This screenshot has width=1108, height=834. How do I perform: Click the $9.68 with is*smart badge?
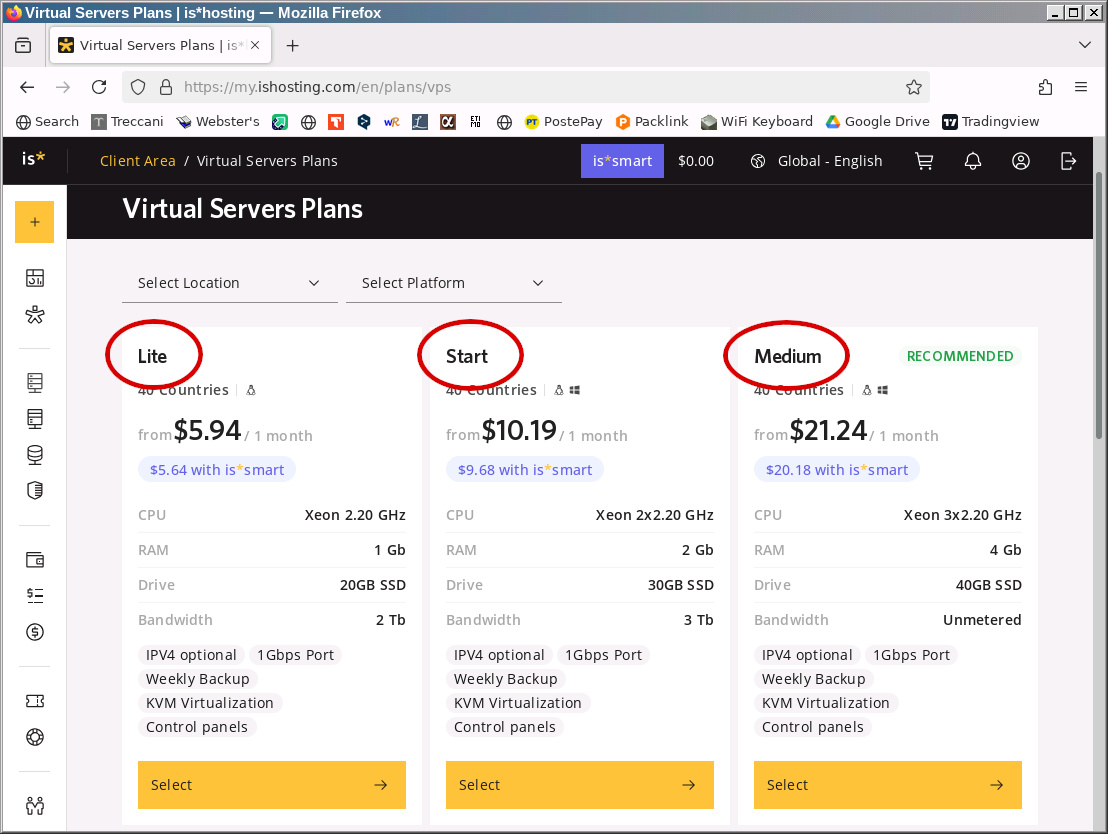tap(525, 470)
